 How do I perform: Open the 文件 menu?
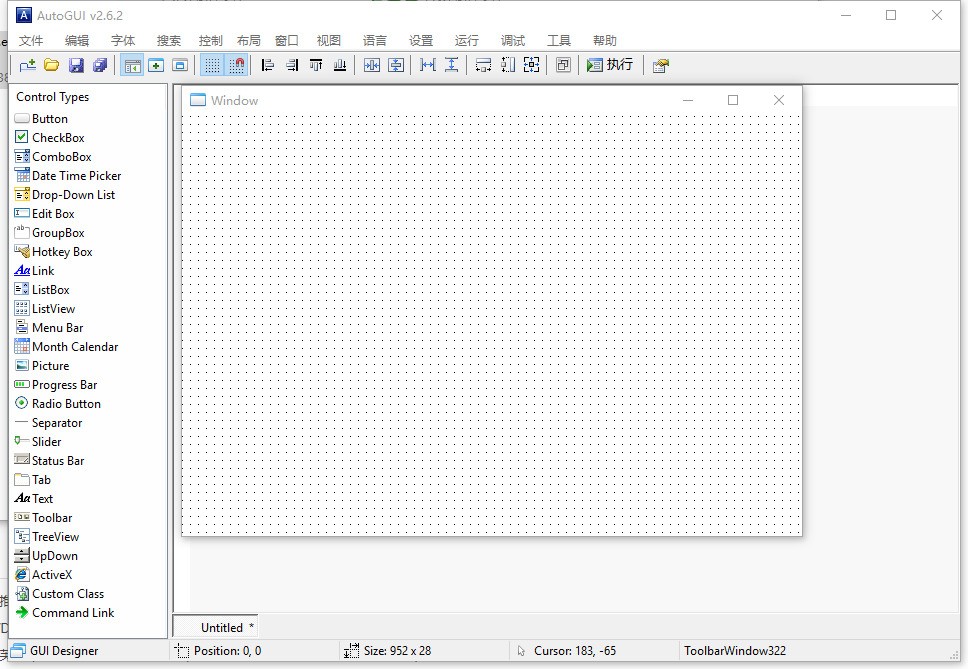pos(31,40)
